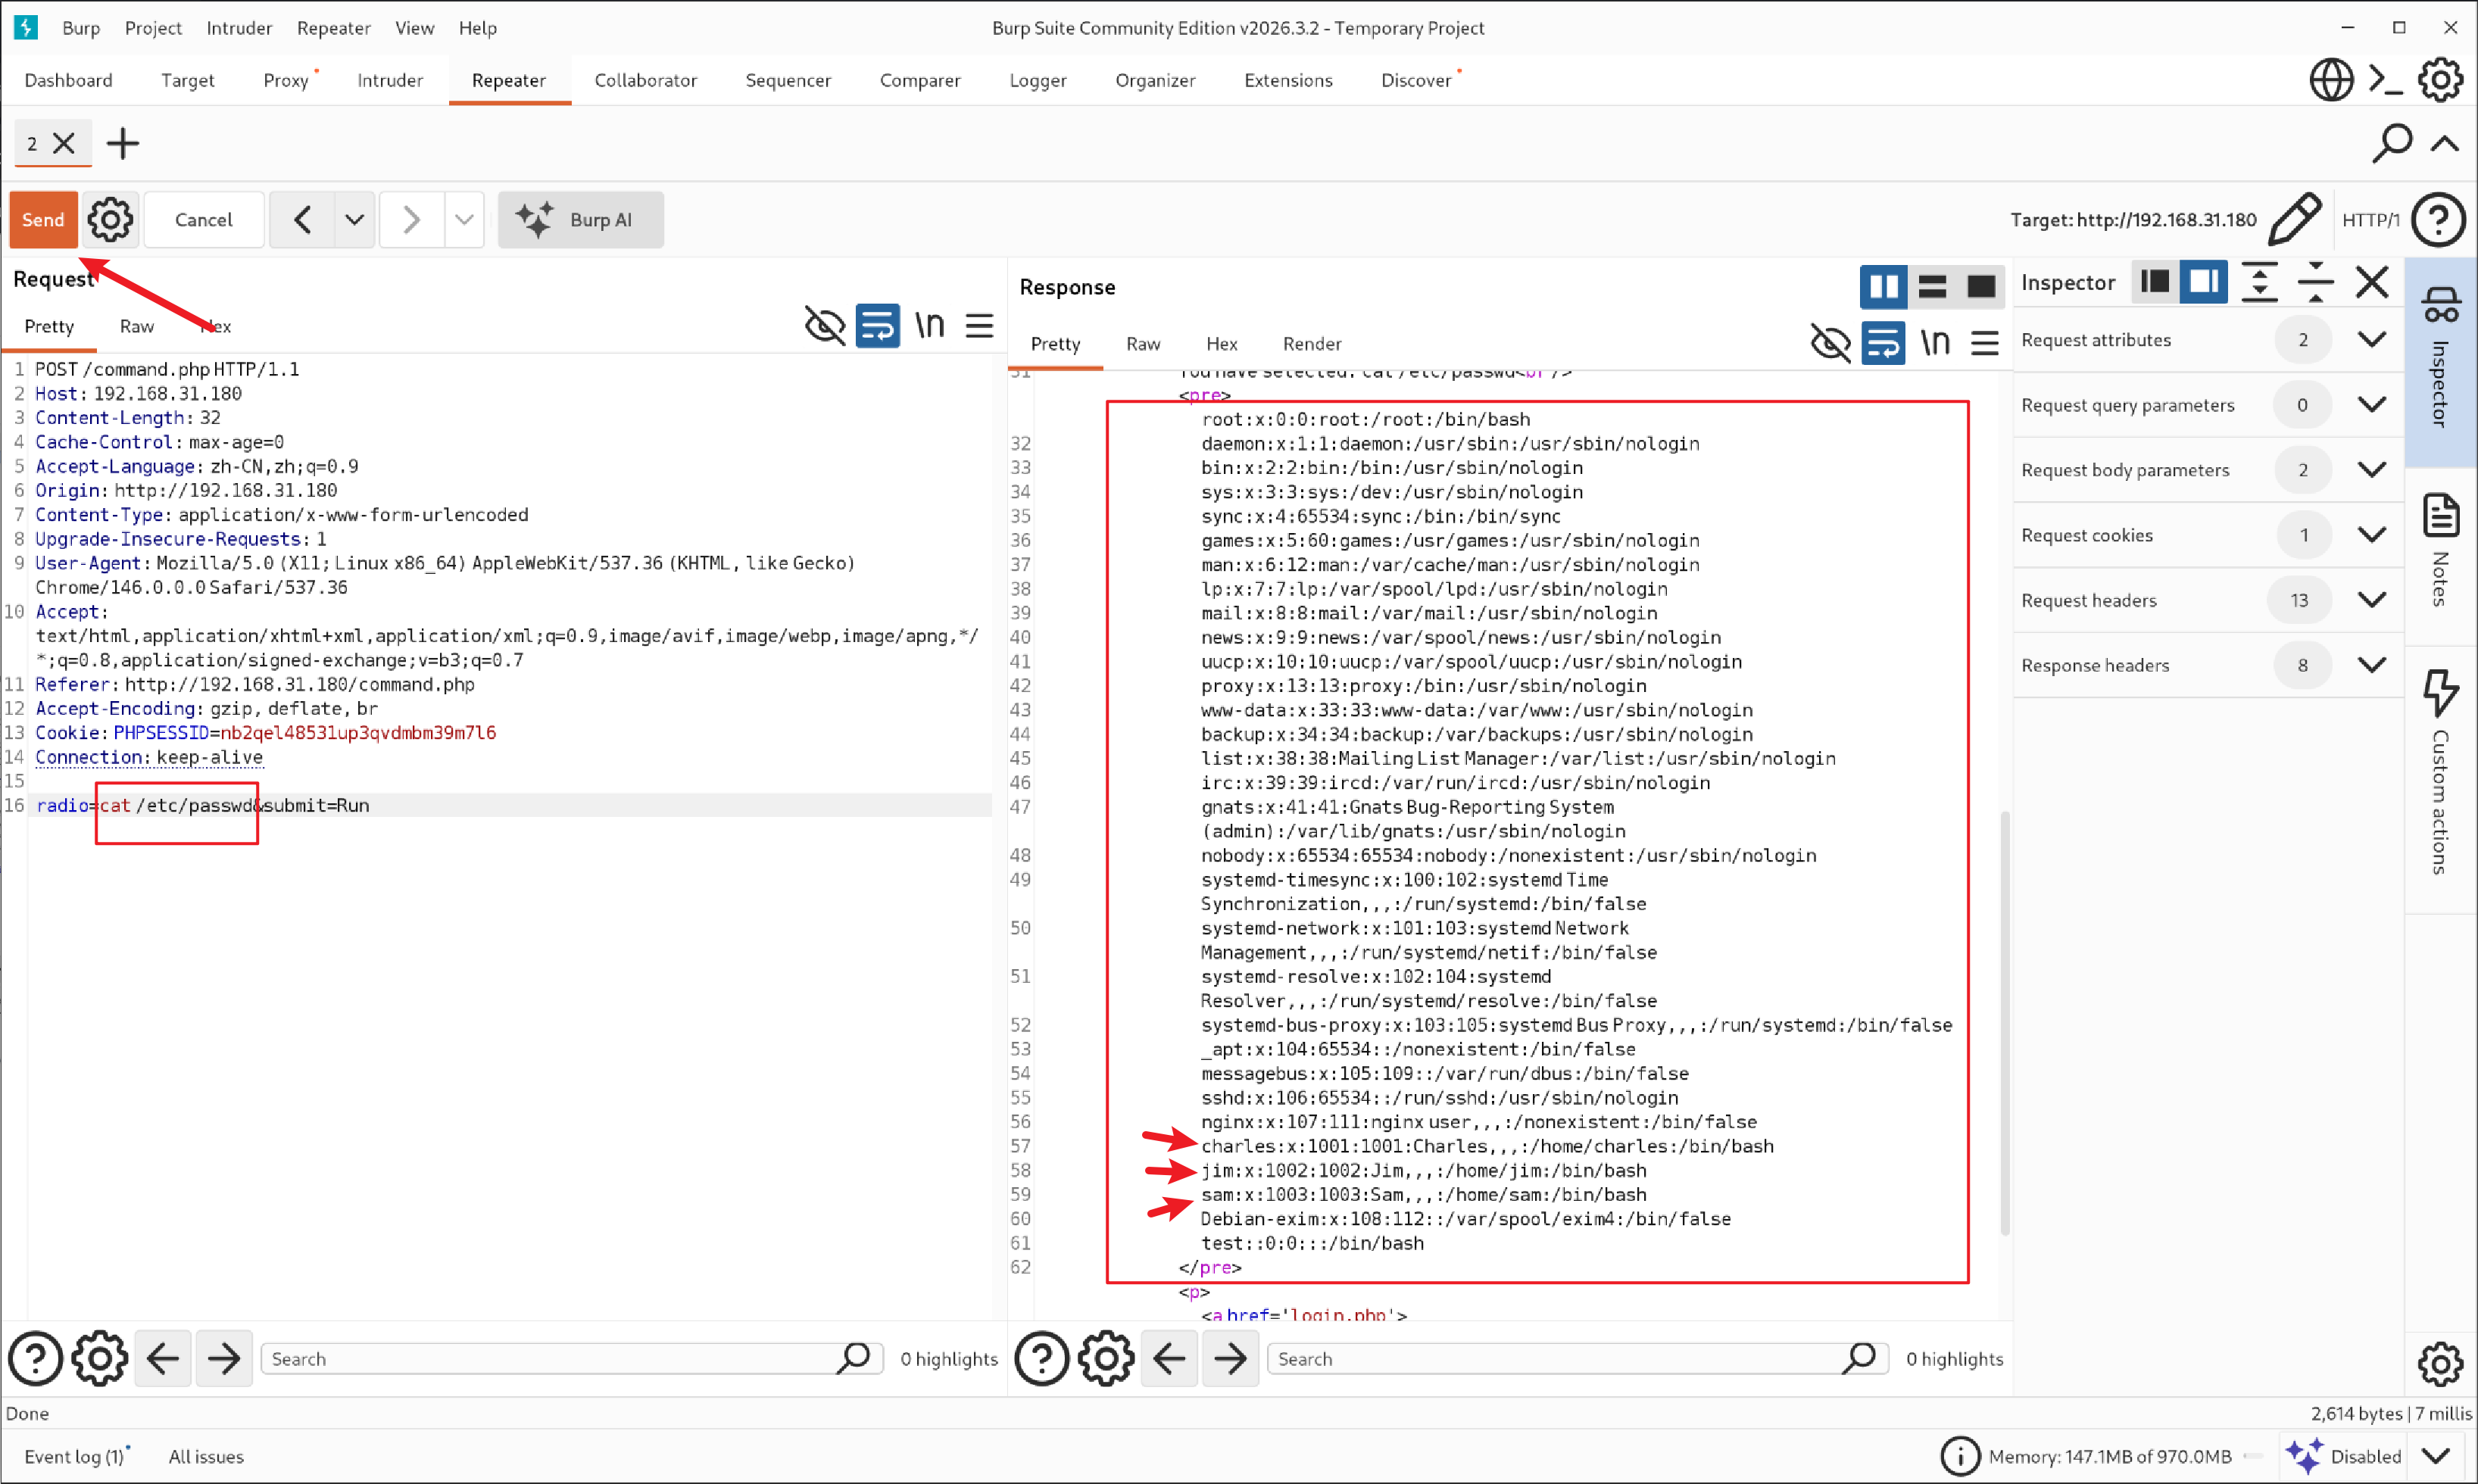The image size is (2478, 1484).
Task: Edit the target with the pencil icon
Action: pyautogui.click(x=2295, y=219)
